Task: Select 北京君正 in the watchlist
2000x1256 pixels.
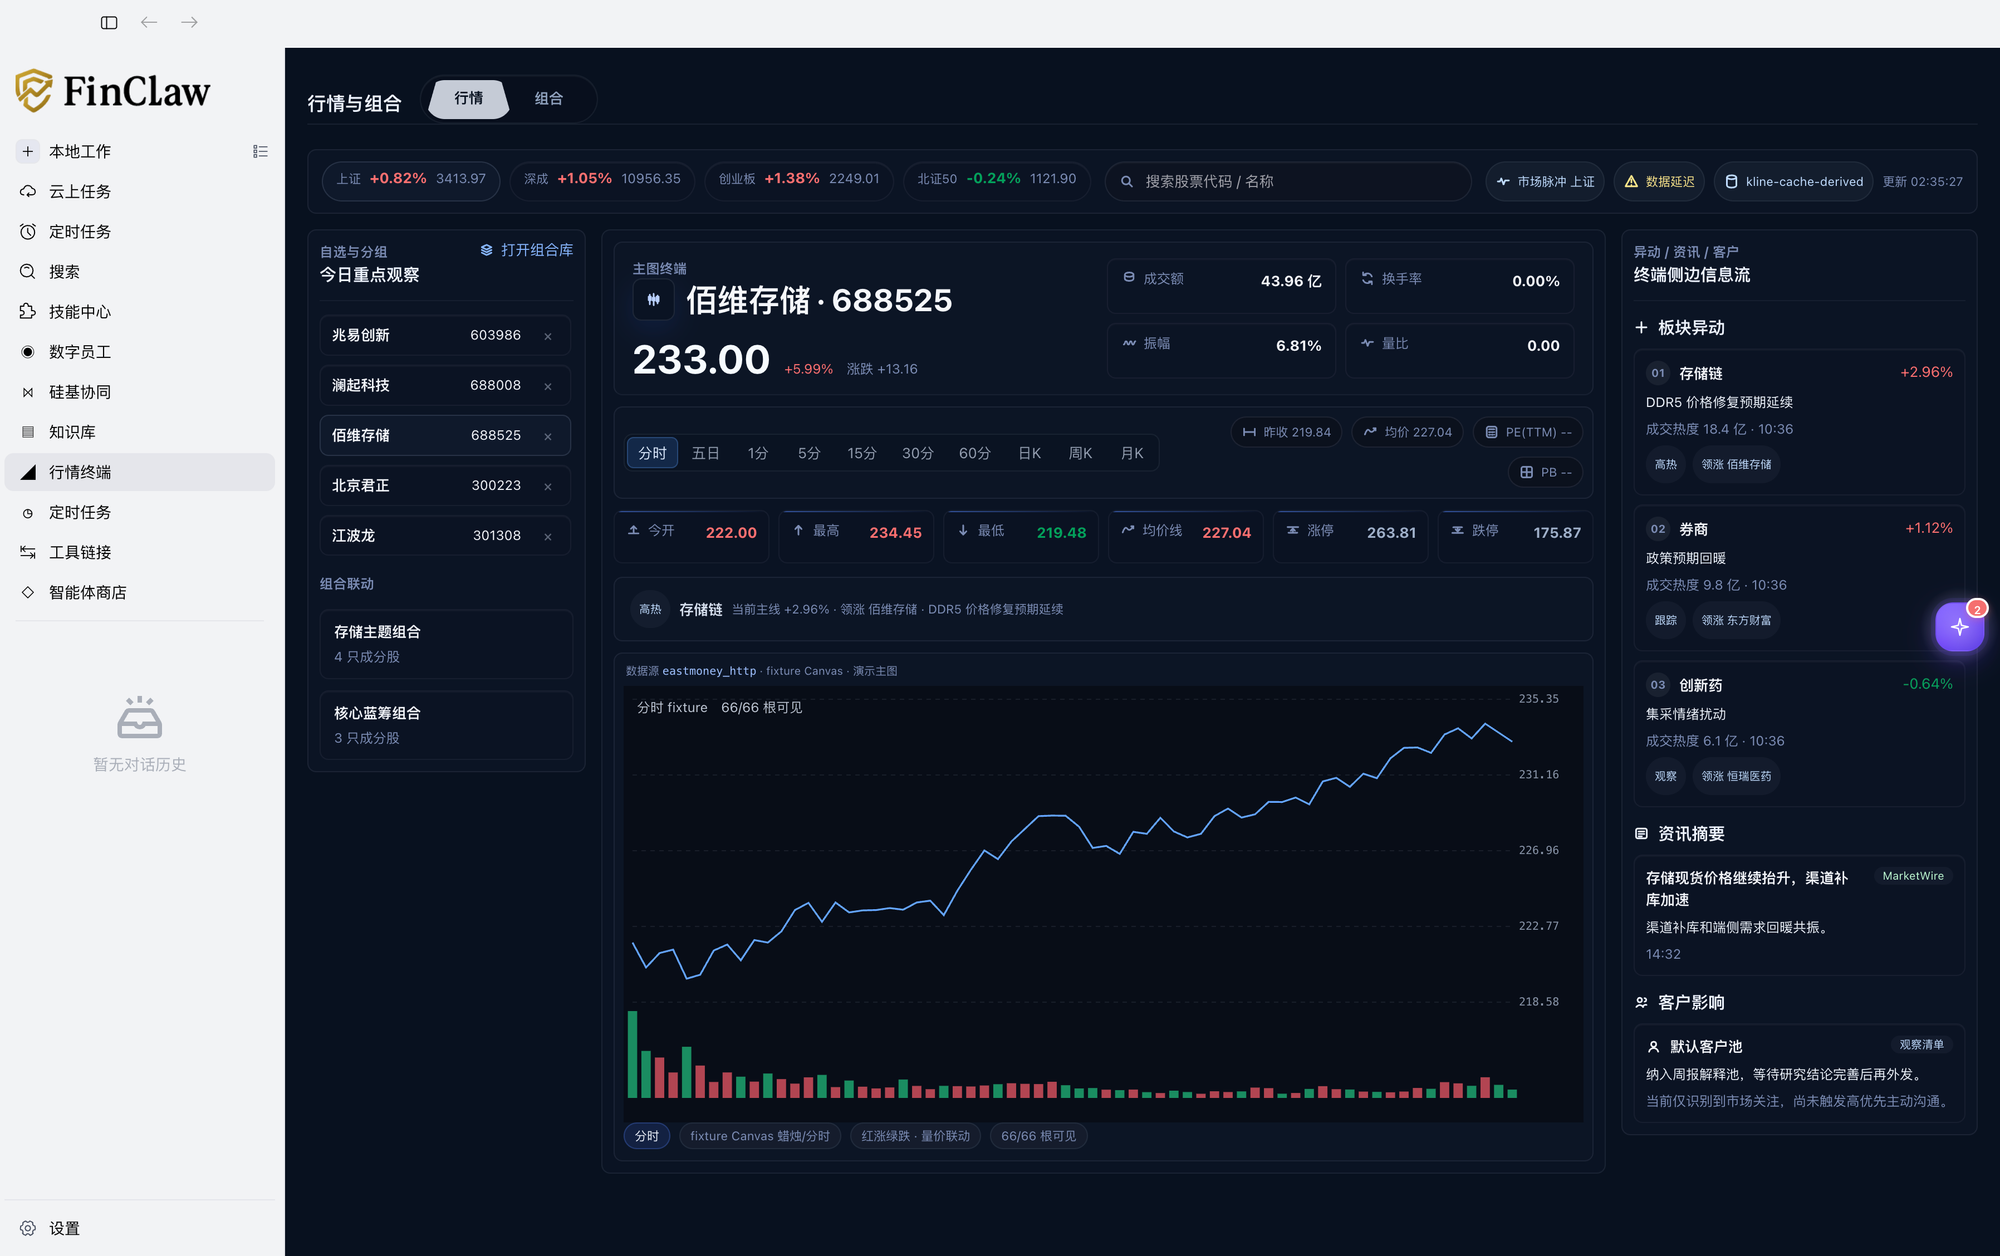Action: pyautogui.click(x=445, y=486)
